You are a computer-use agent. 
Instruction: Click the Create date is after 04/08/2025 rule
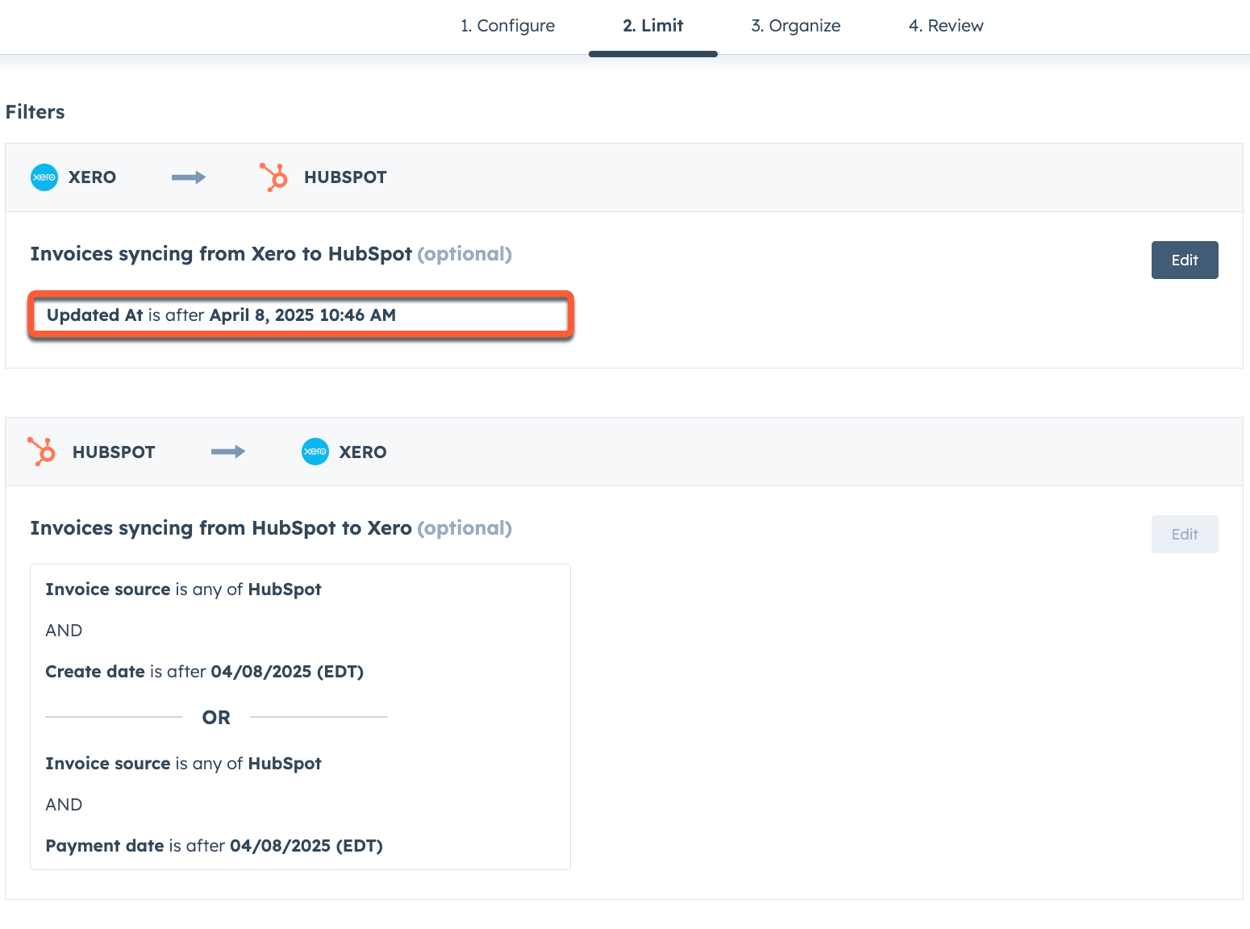[204, 671]
